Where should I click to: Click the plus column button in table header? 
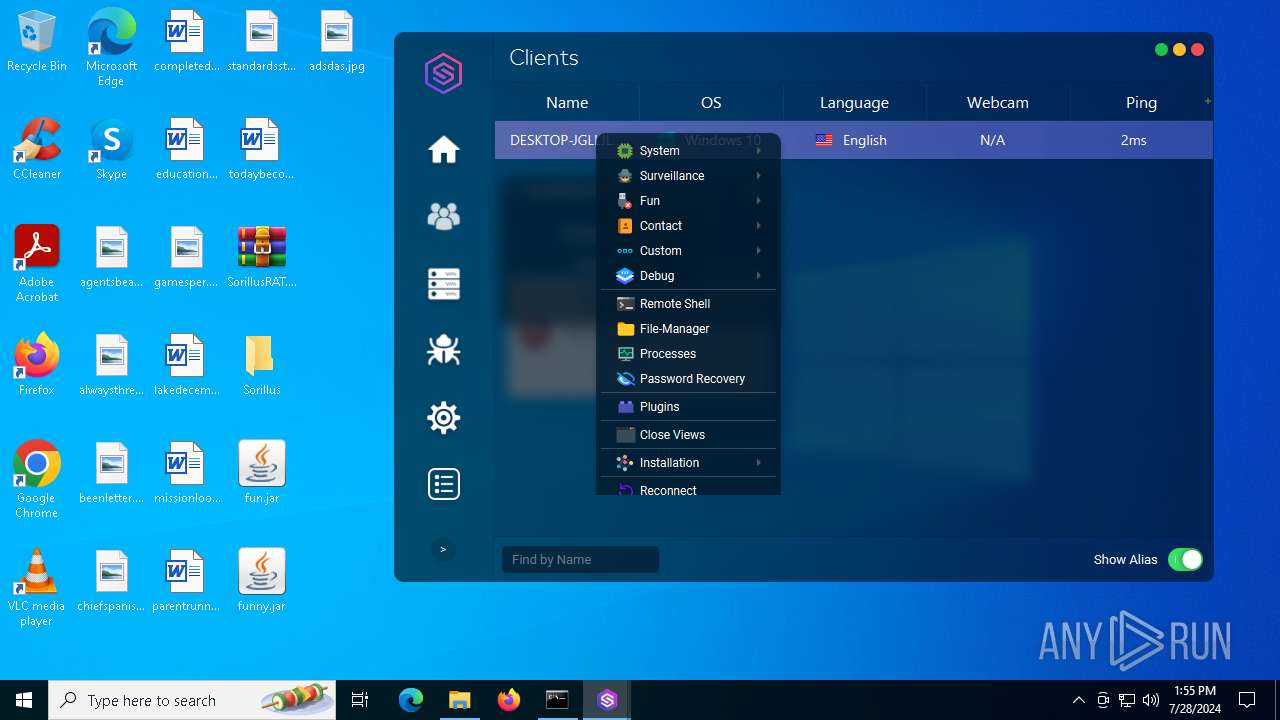coord(1208,101)
